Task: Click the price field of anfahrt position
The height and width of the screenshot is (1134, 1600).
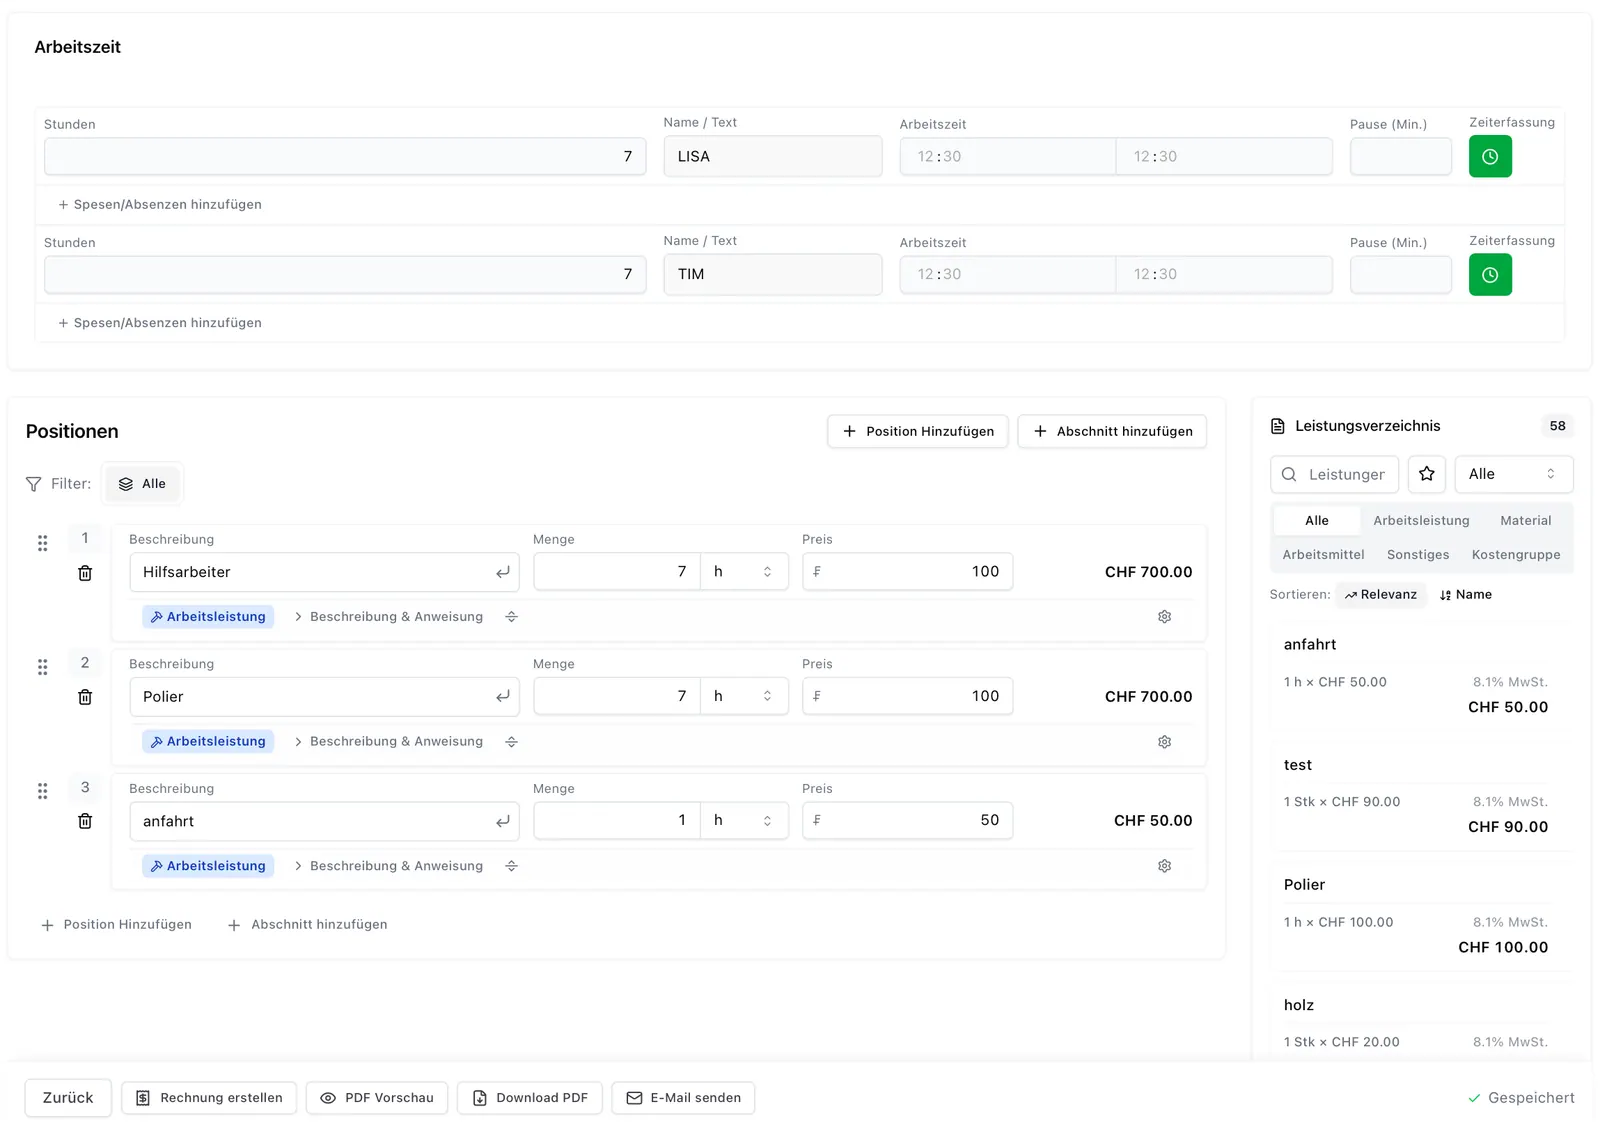Action: (907, 821)
